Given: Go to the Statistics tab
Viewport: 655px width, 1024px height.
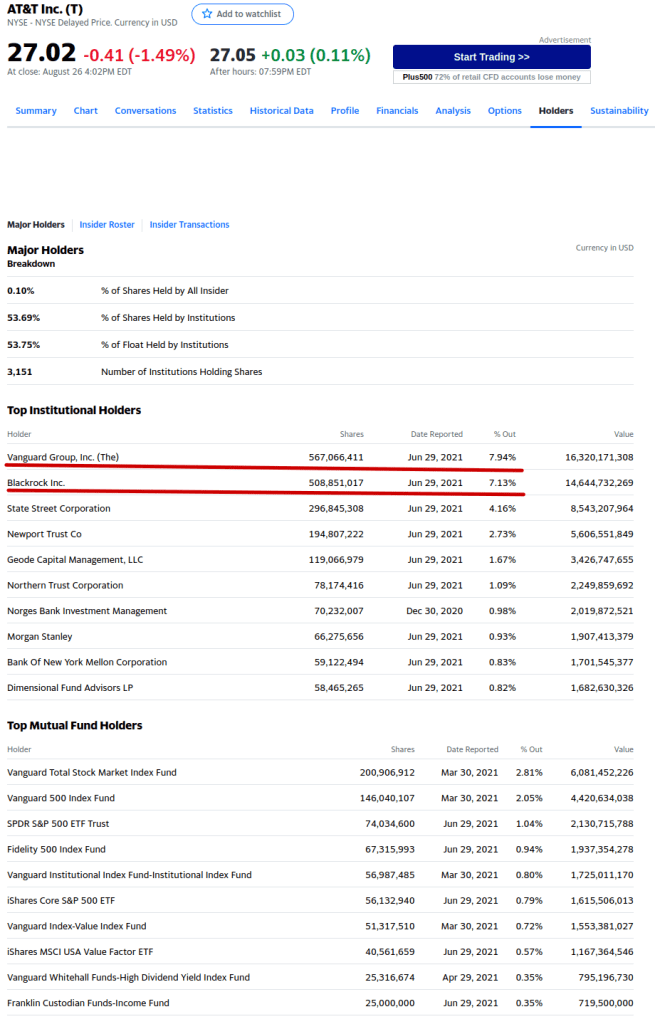Looking at the screenshot, I should pyautogui.click(x=213, y=111).
